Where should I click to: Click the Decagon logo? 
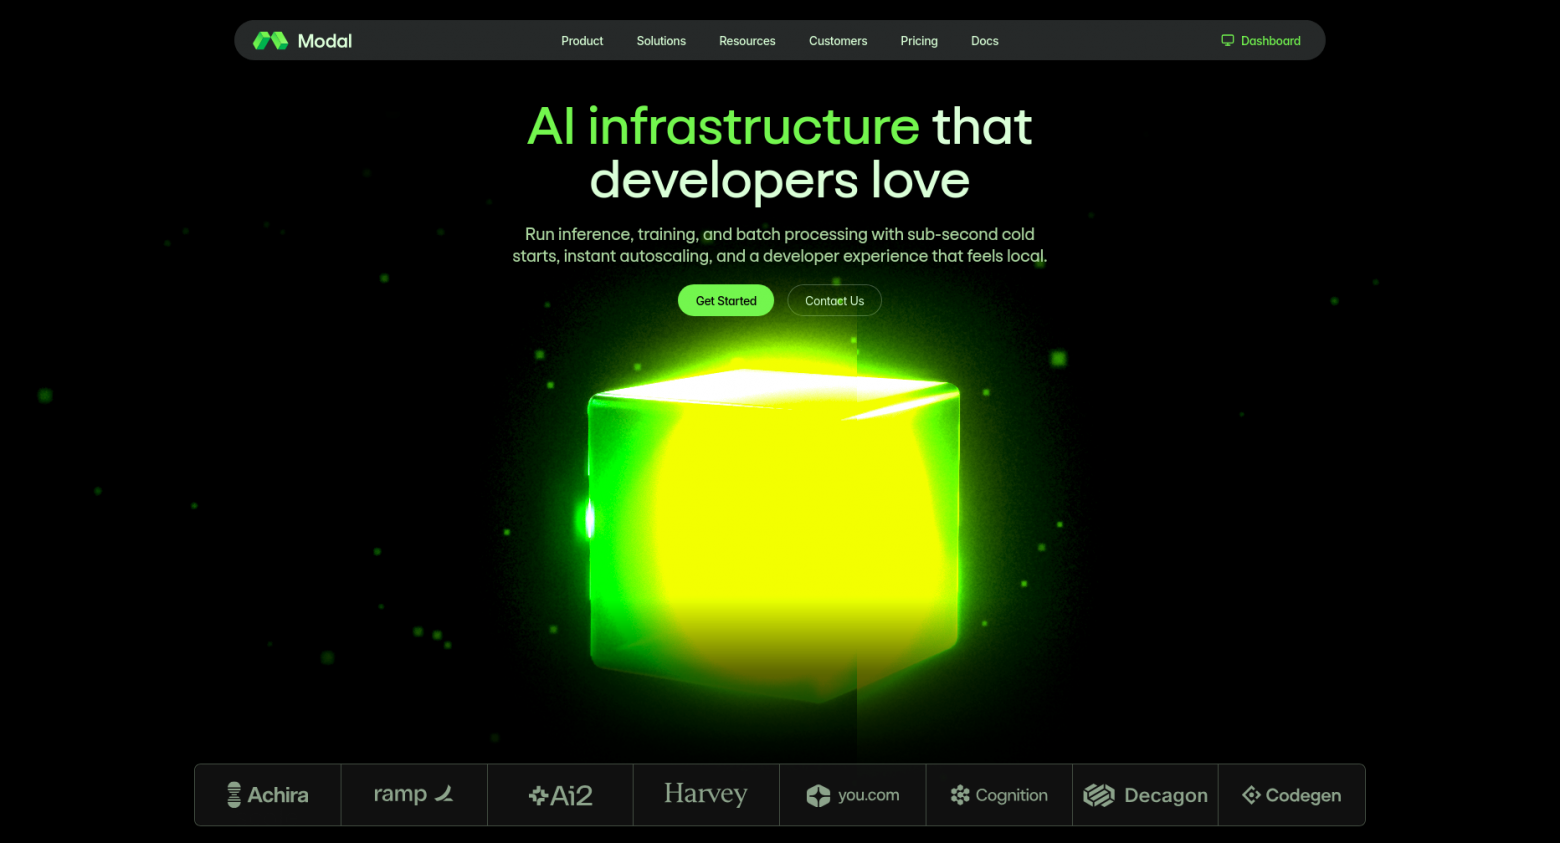1145,795
